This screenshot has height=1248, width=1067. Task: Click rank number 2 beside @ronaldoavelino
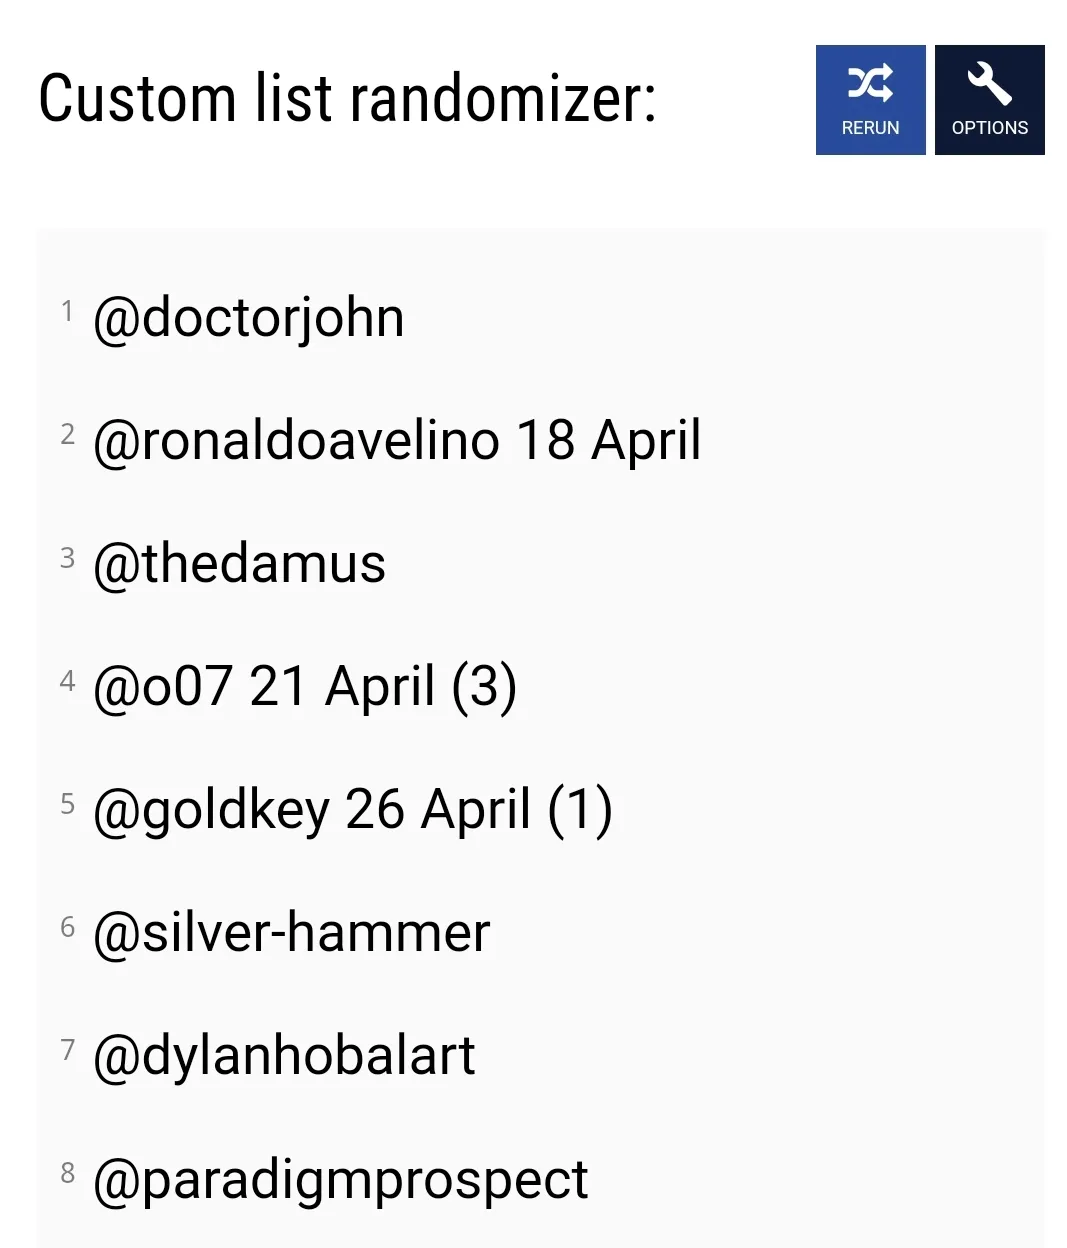point(67,434)
